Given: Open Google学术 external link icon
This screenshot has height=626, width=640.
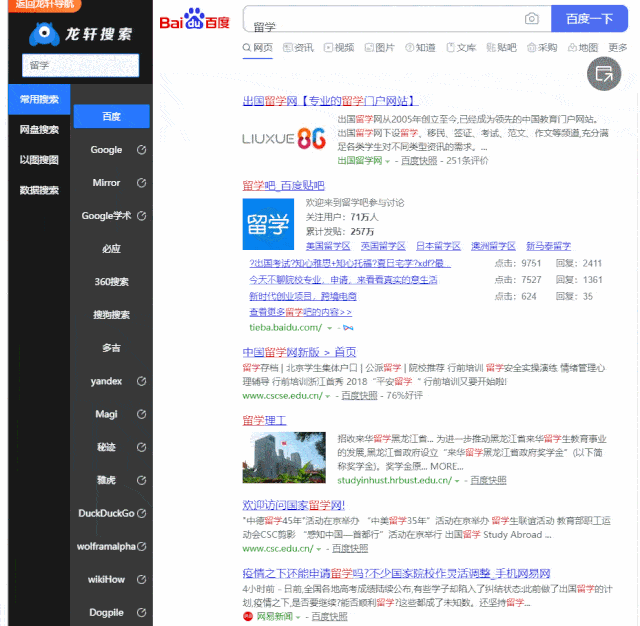Looking at the screenshot, I should click(141, 216).
